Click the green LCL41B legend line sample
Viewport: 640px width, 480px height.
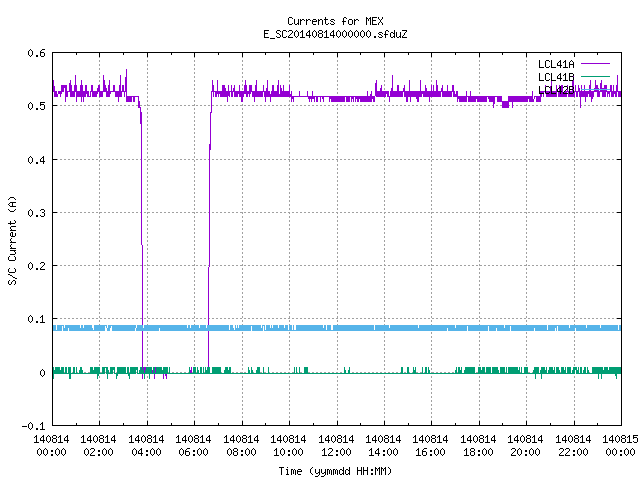pyautogui.click(x=595, y=76)
